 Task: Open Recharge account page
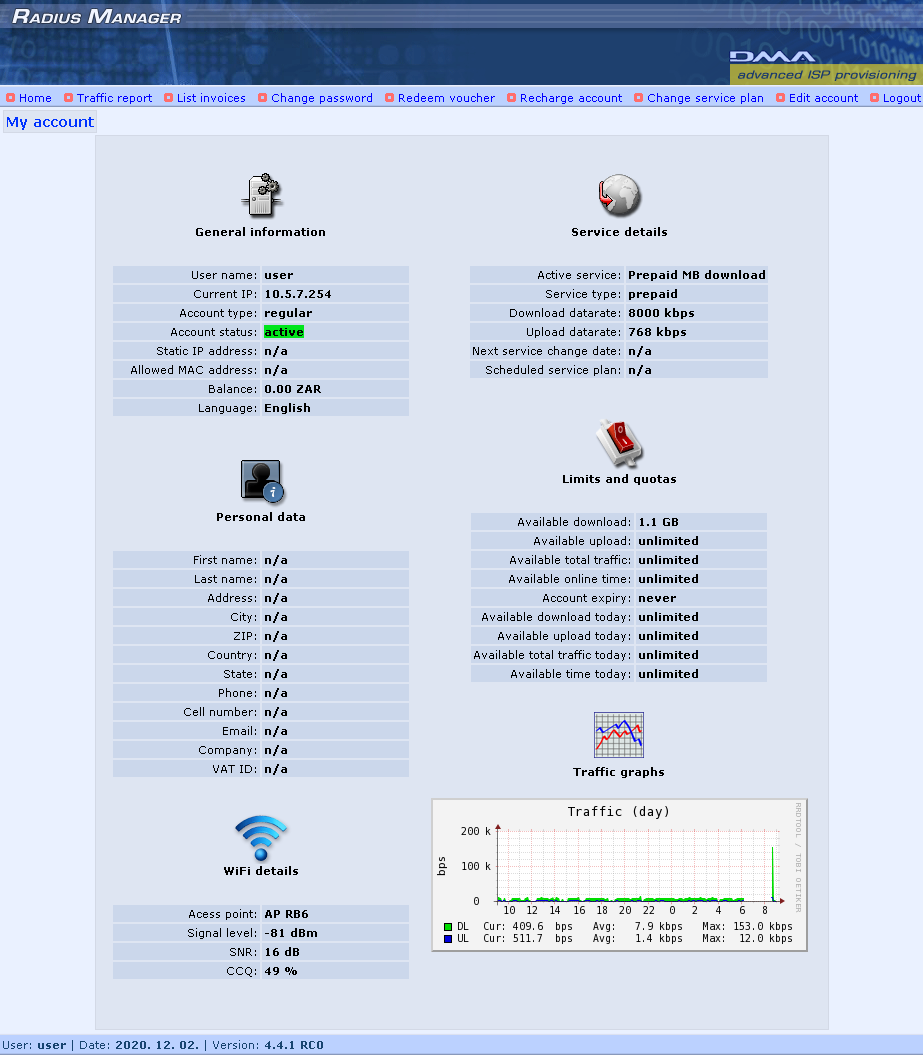point(570,98)
